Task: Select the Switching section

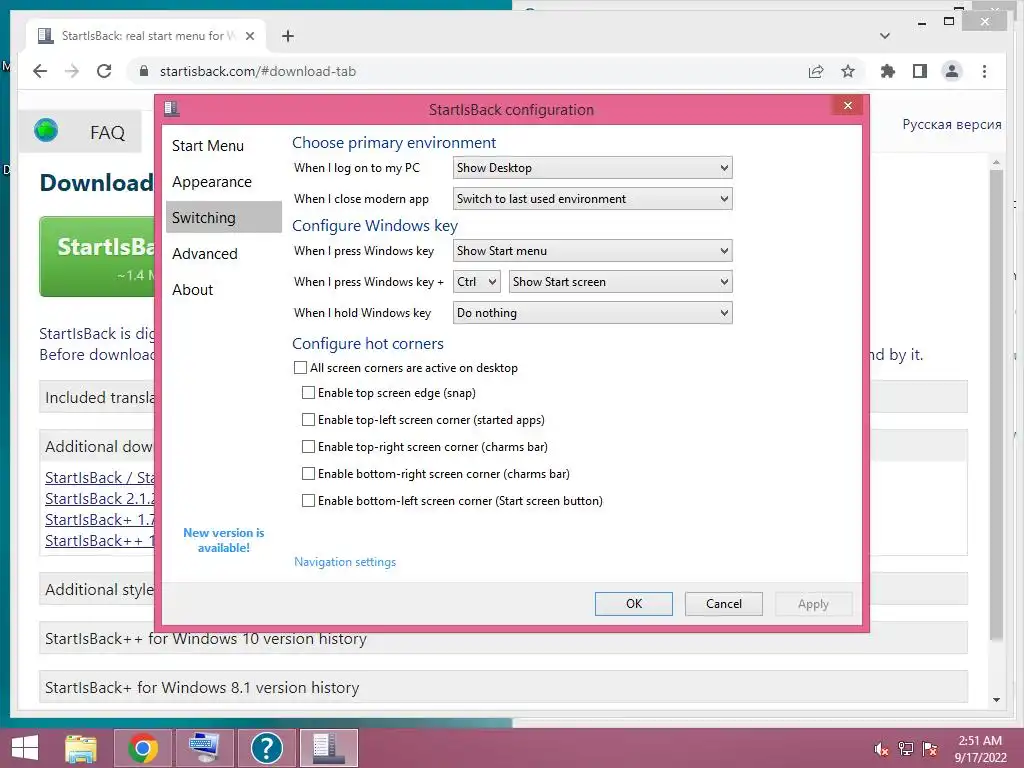Action: [223, 217]
